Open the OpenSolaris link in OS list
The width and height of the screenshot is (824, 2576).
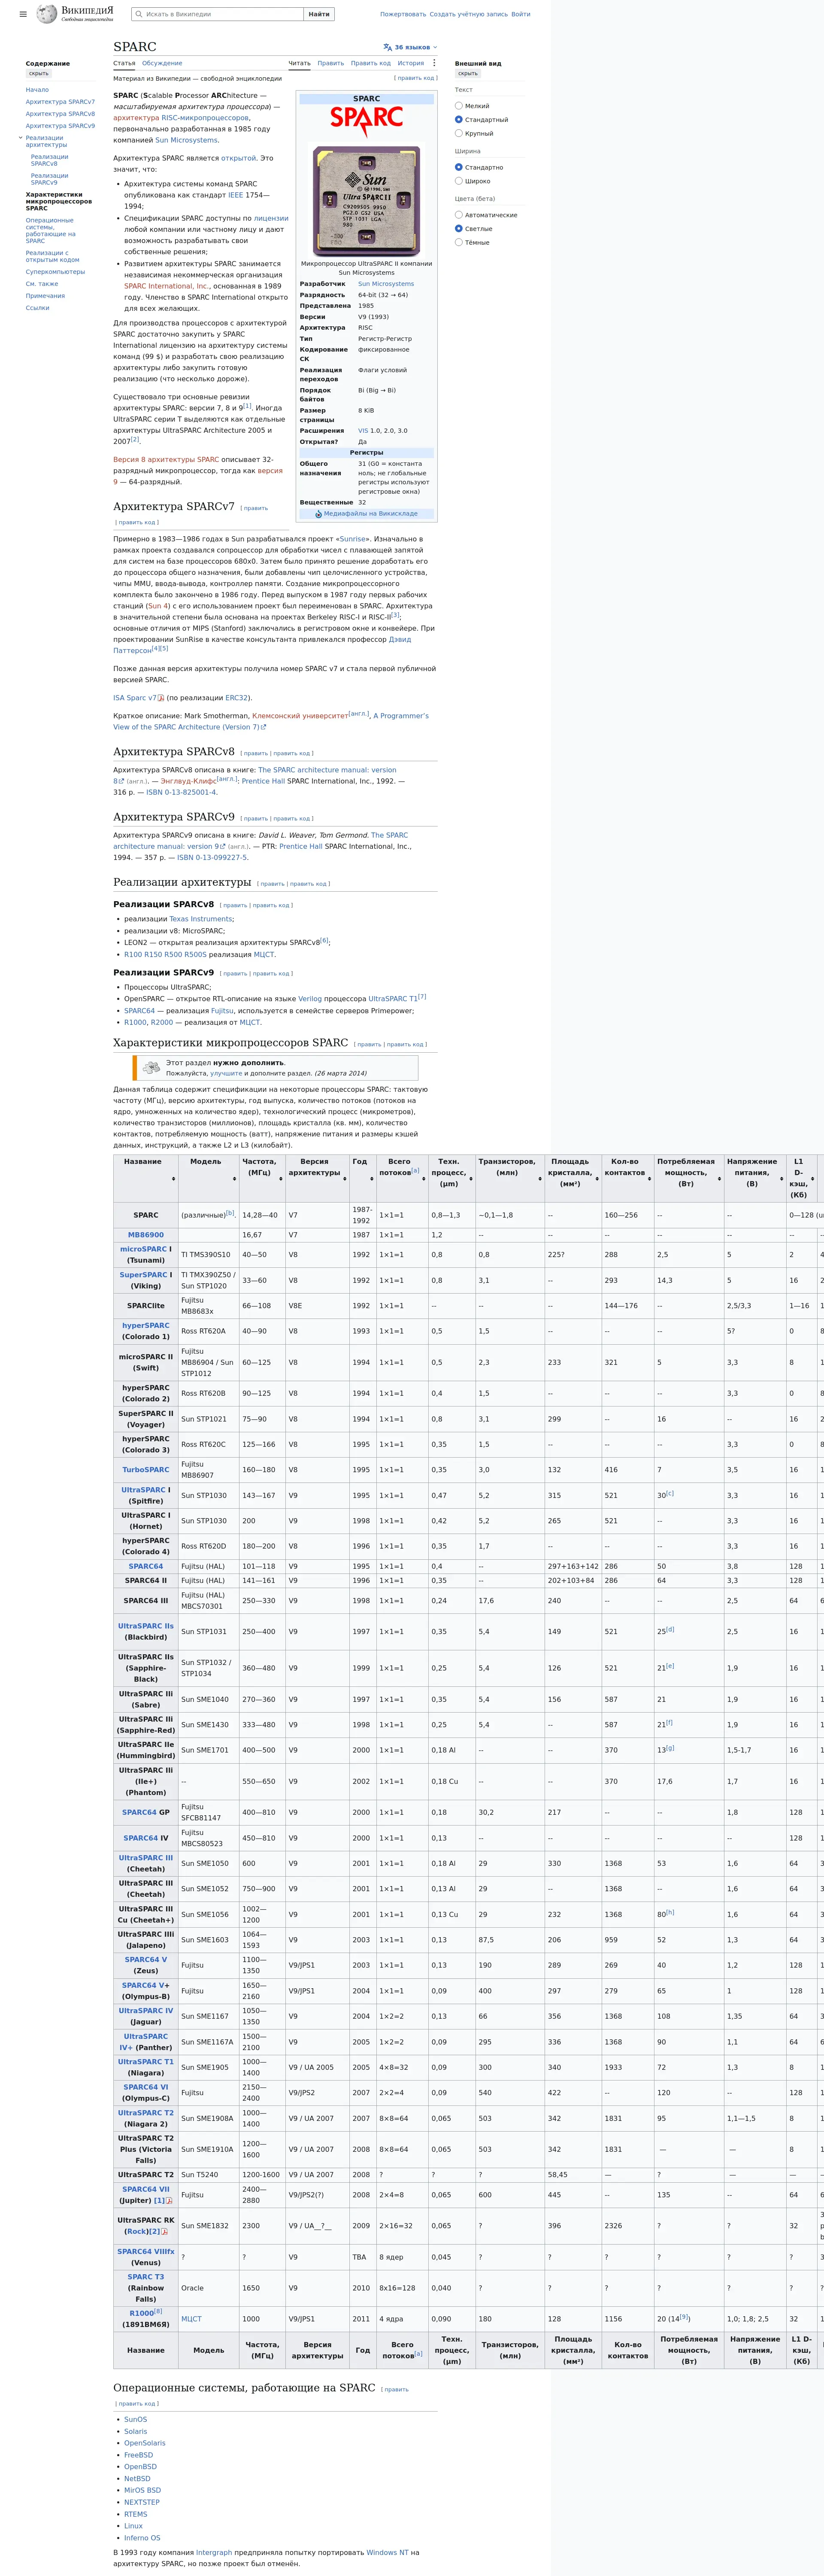pyautogui.click(x=145, y=2443)
